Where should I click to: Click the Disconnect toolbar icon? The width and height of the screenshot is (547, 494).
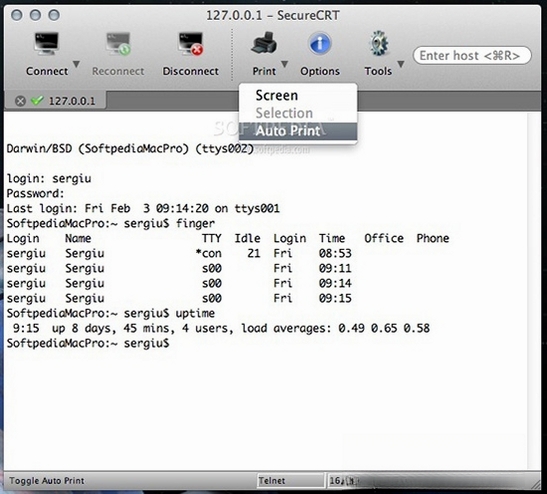coord(191,44)
